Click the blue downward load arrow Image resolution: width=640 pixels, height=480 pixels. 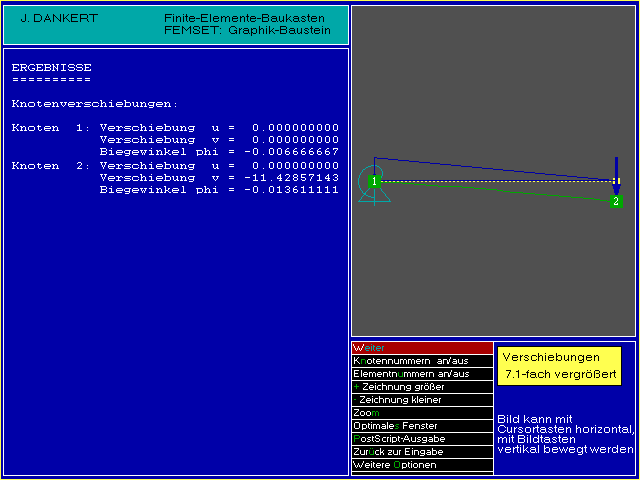[616, 169]
